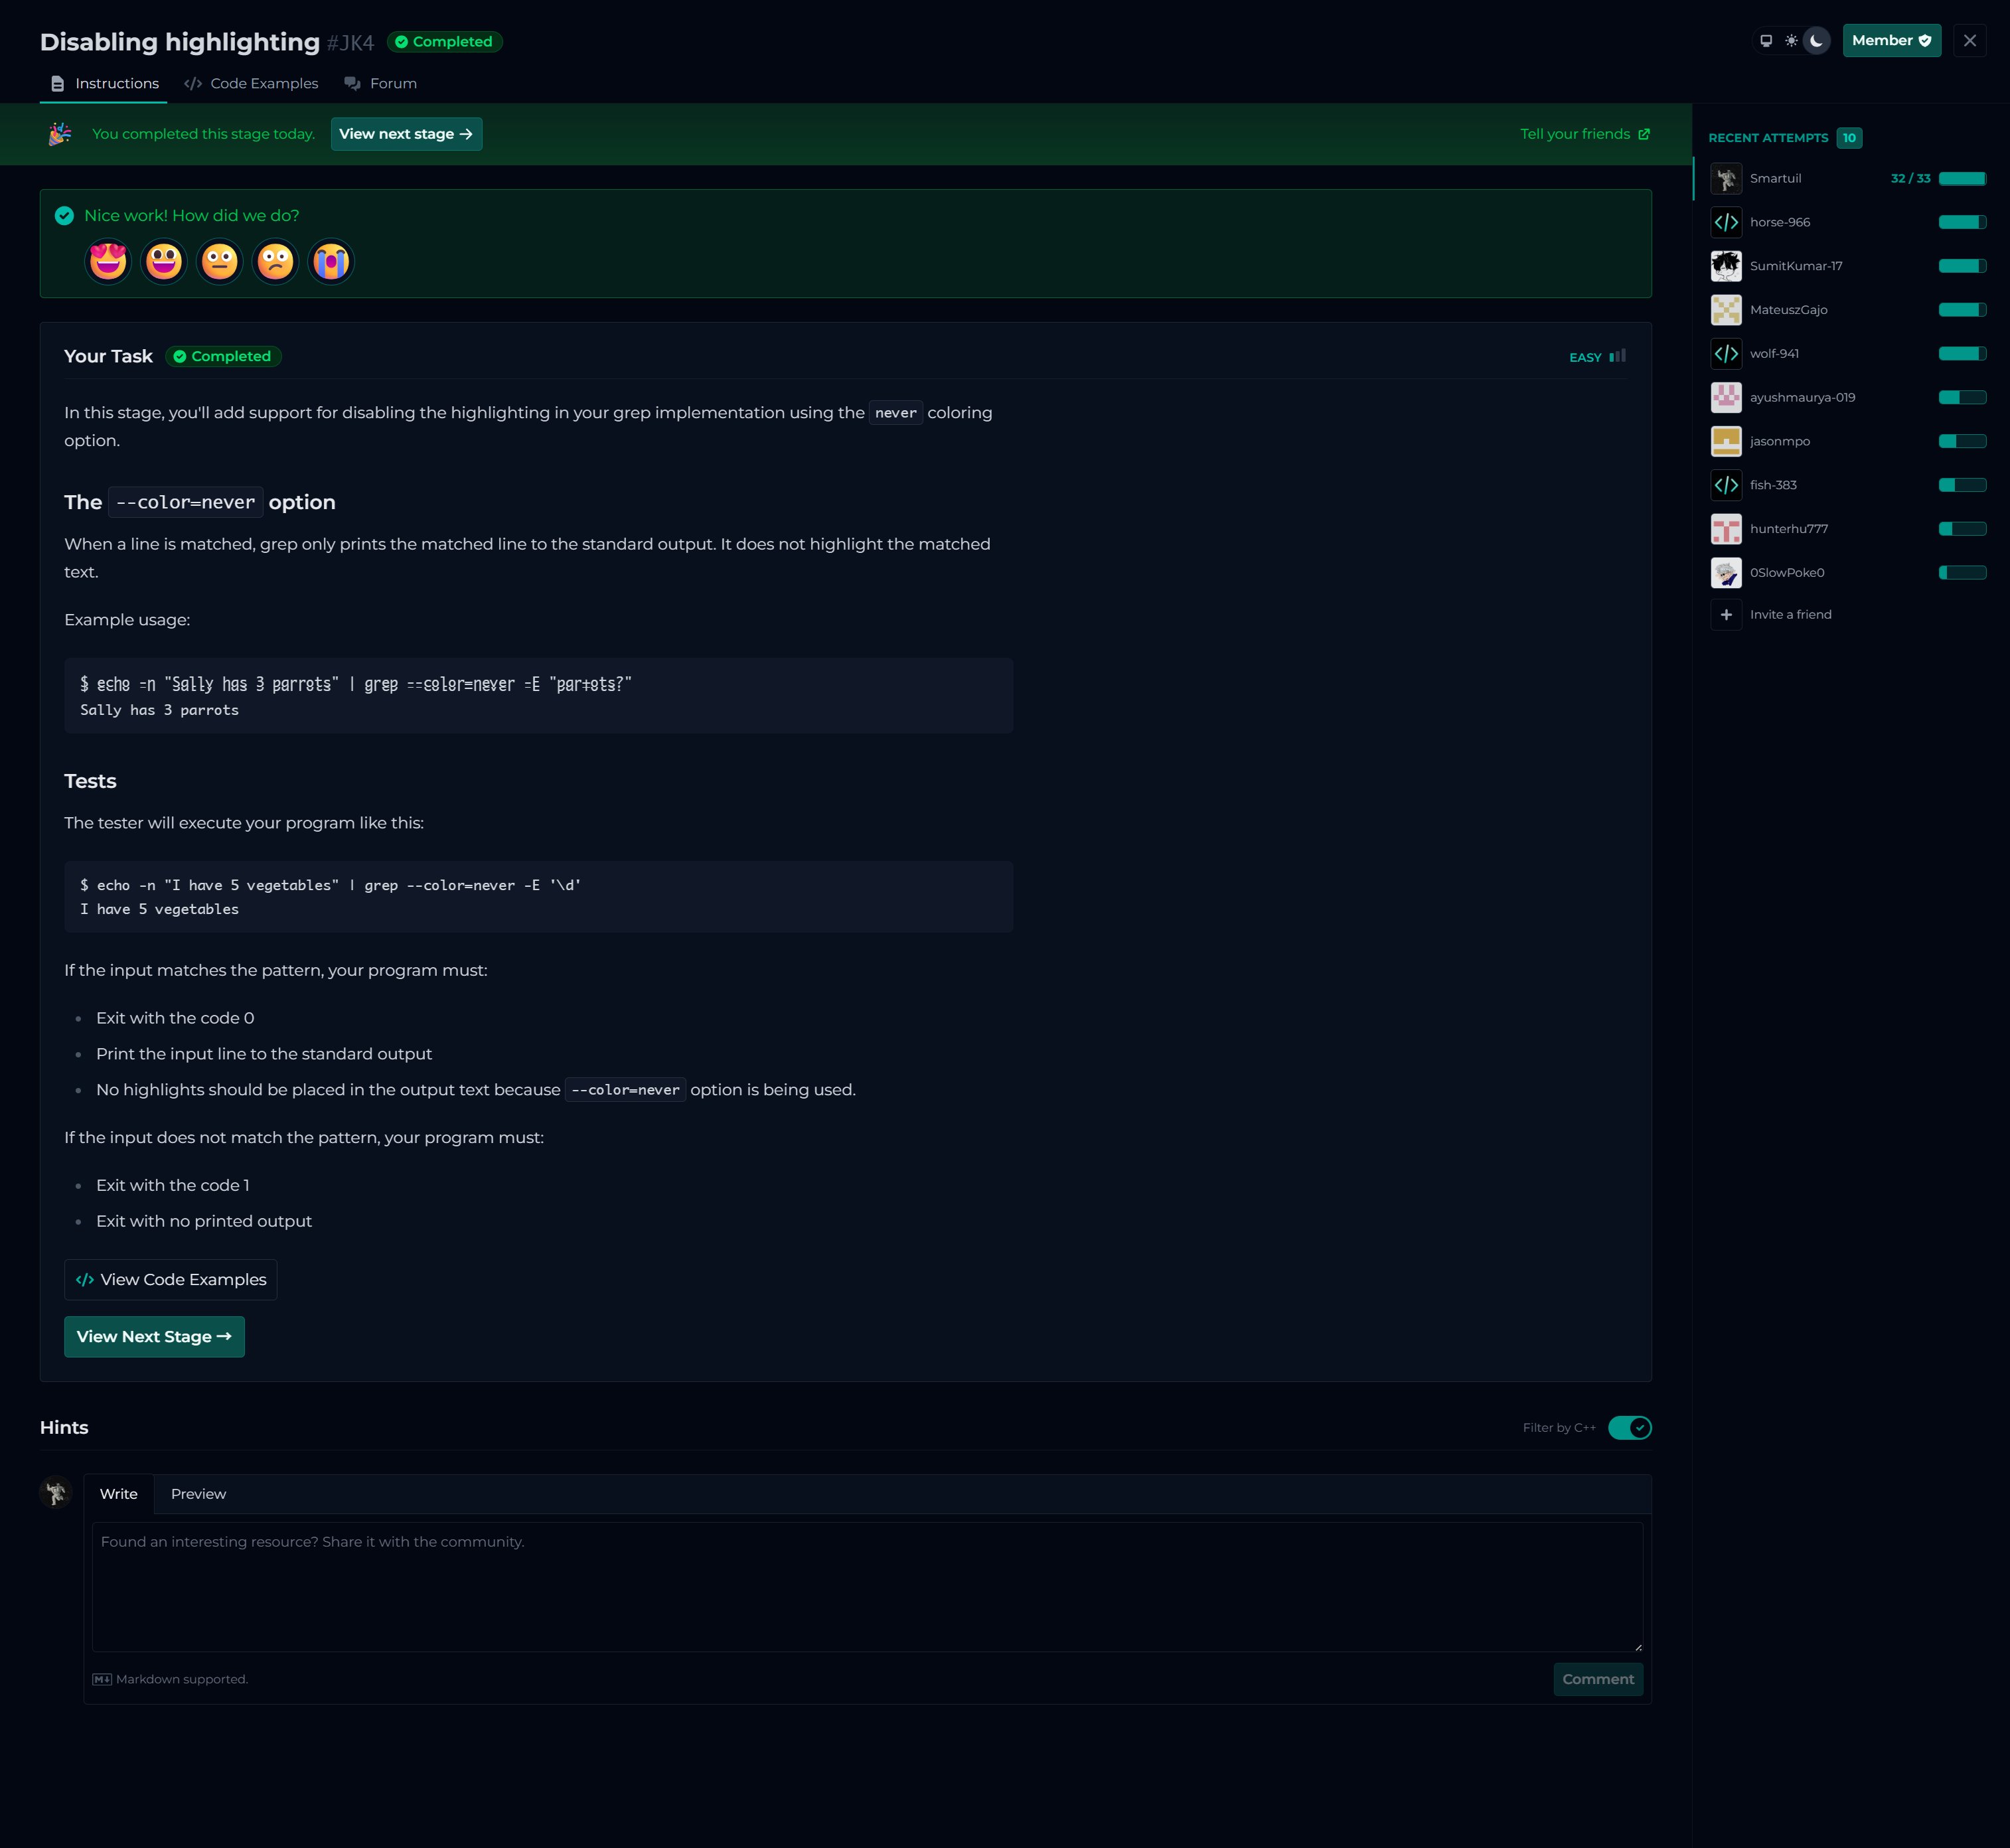Select the crying face emoji rating
This screenshot has width=2010, height=1848.
pos(331,262)
